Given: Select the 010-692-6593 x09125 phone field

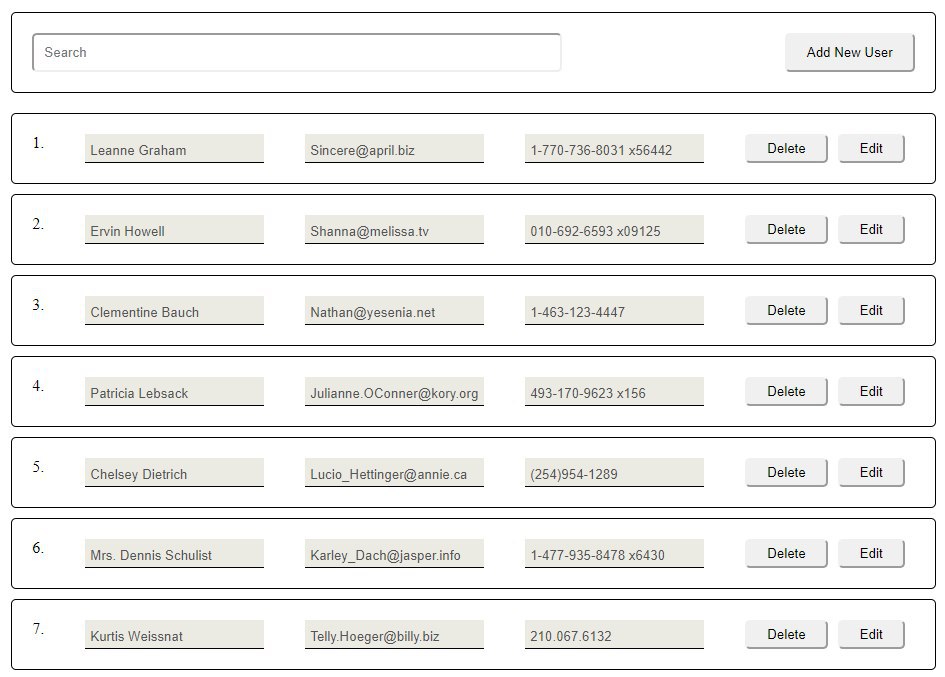Looking at the screenshot, I should 614,230.
